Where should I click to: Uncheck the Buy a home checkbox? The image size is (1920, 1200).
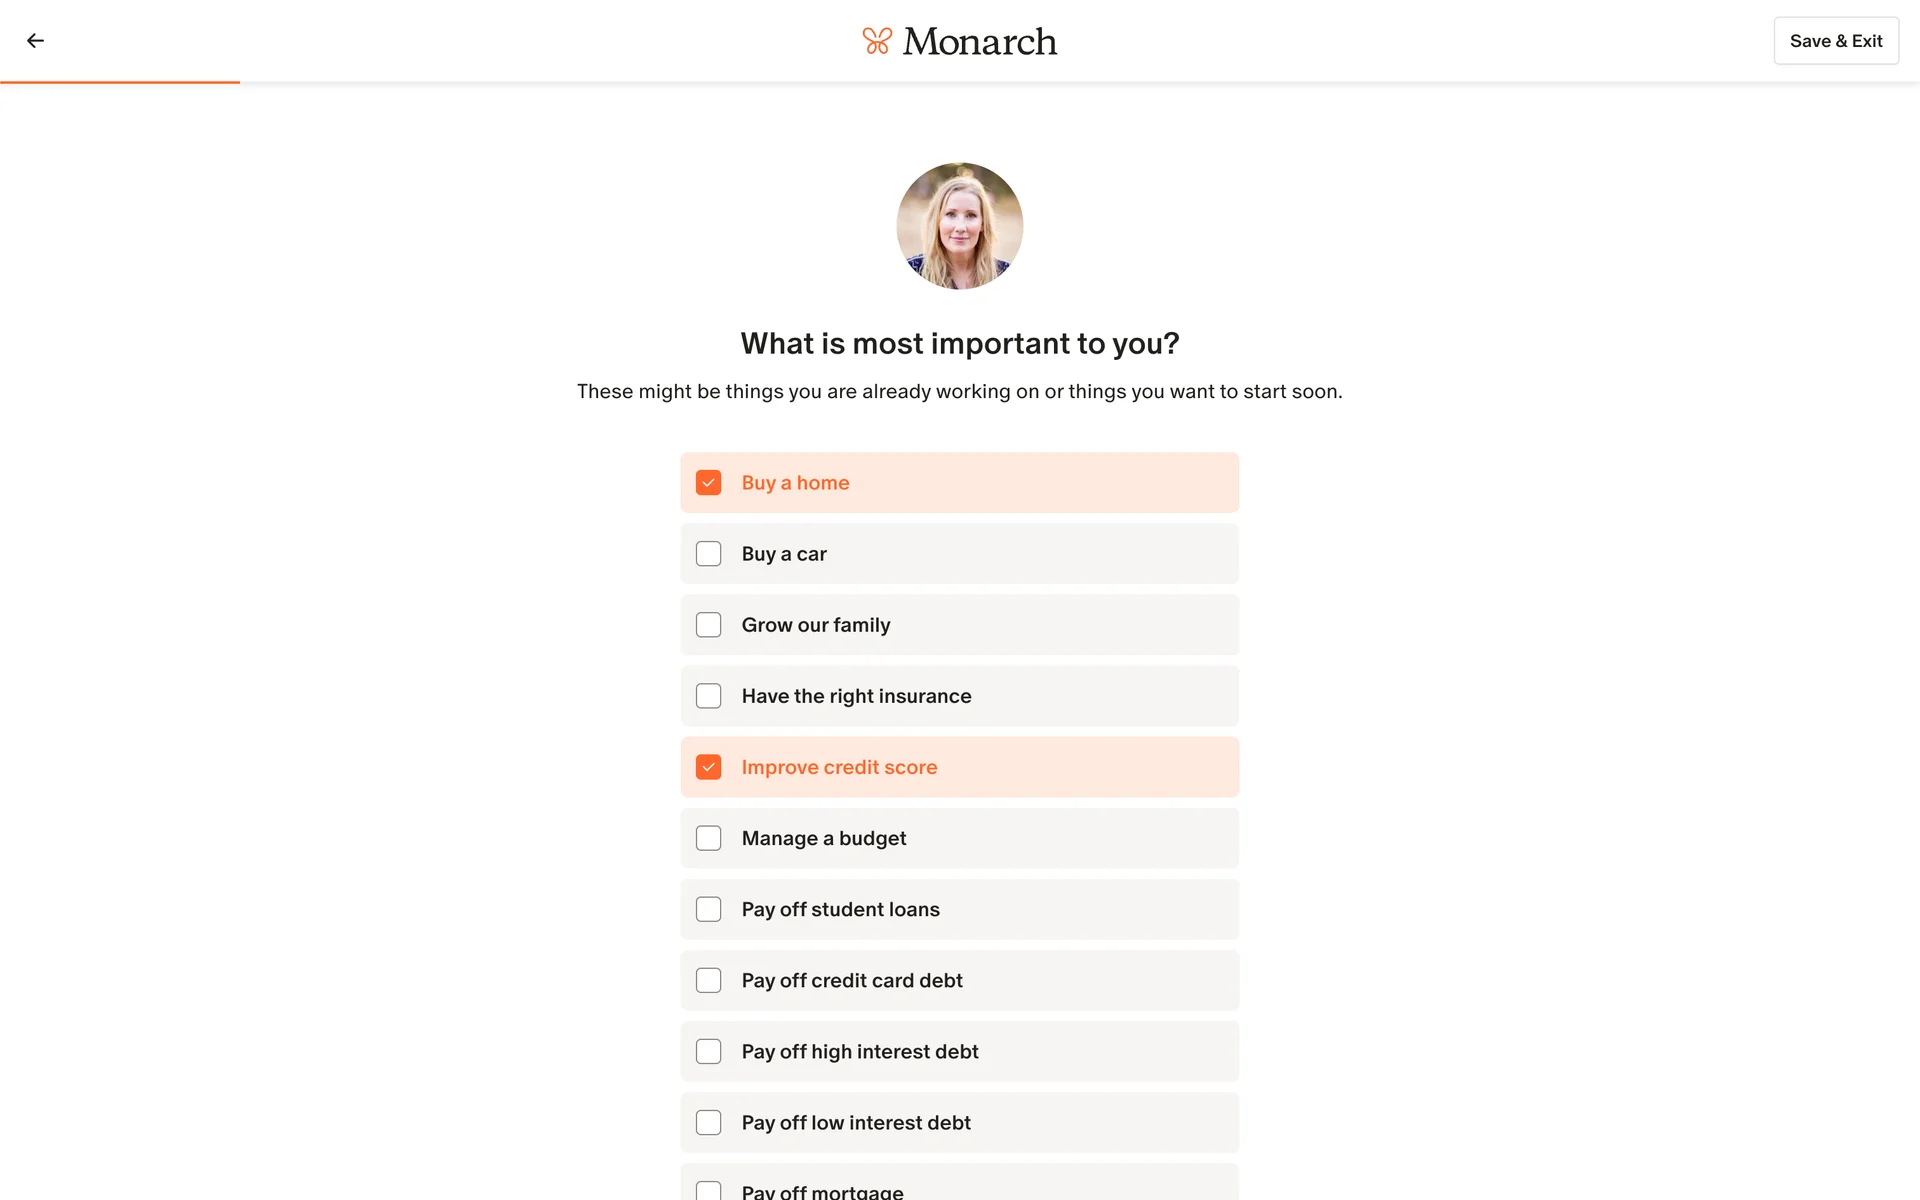point(708,483)
